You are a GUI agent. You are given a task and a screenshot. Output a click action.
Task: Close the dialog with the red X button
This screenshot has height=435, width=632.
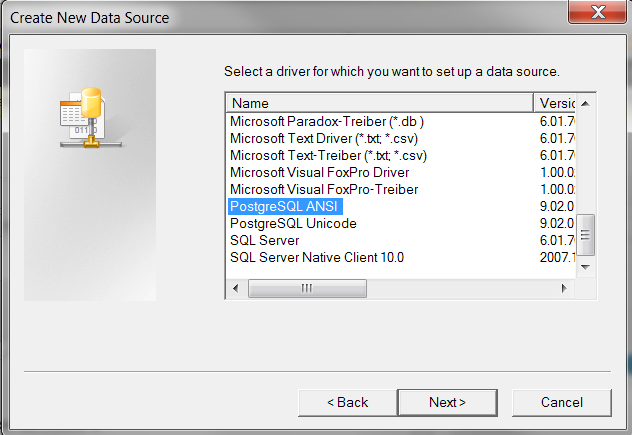click(x=598, y=12)
